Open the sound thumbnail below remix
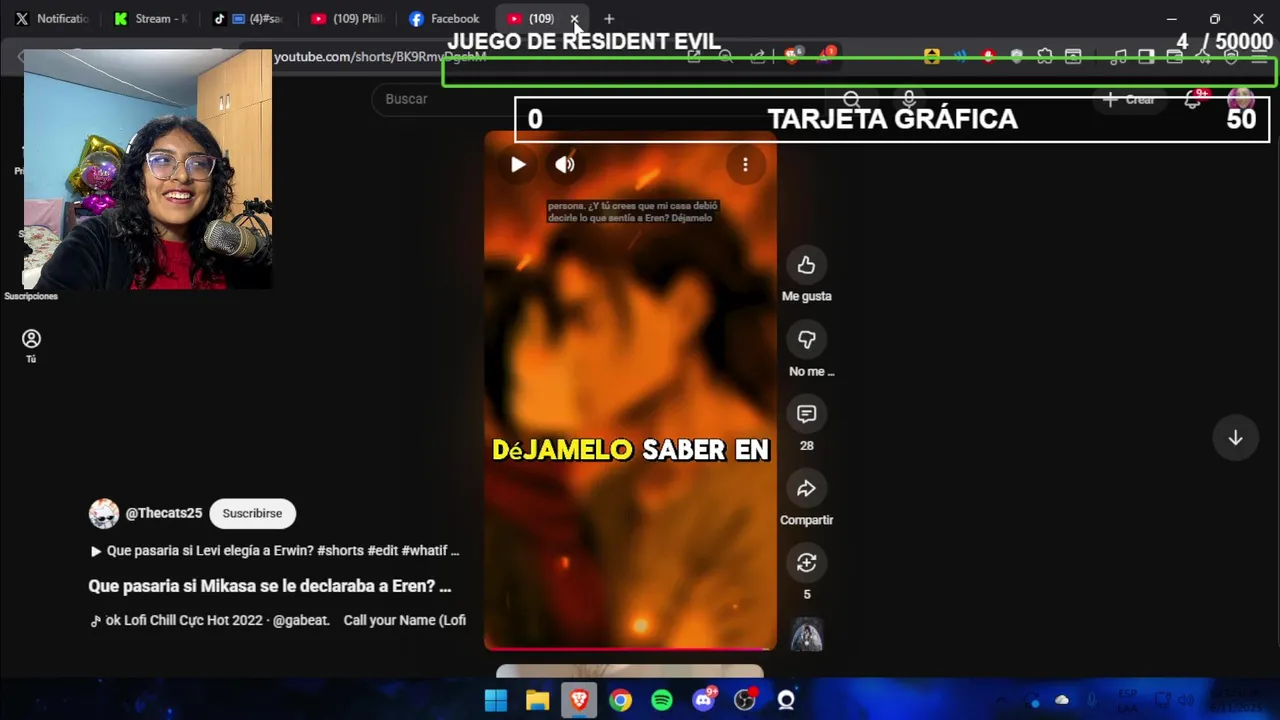The width and height of the screenshot is (1280, 720). (806, 635)
